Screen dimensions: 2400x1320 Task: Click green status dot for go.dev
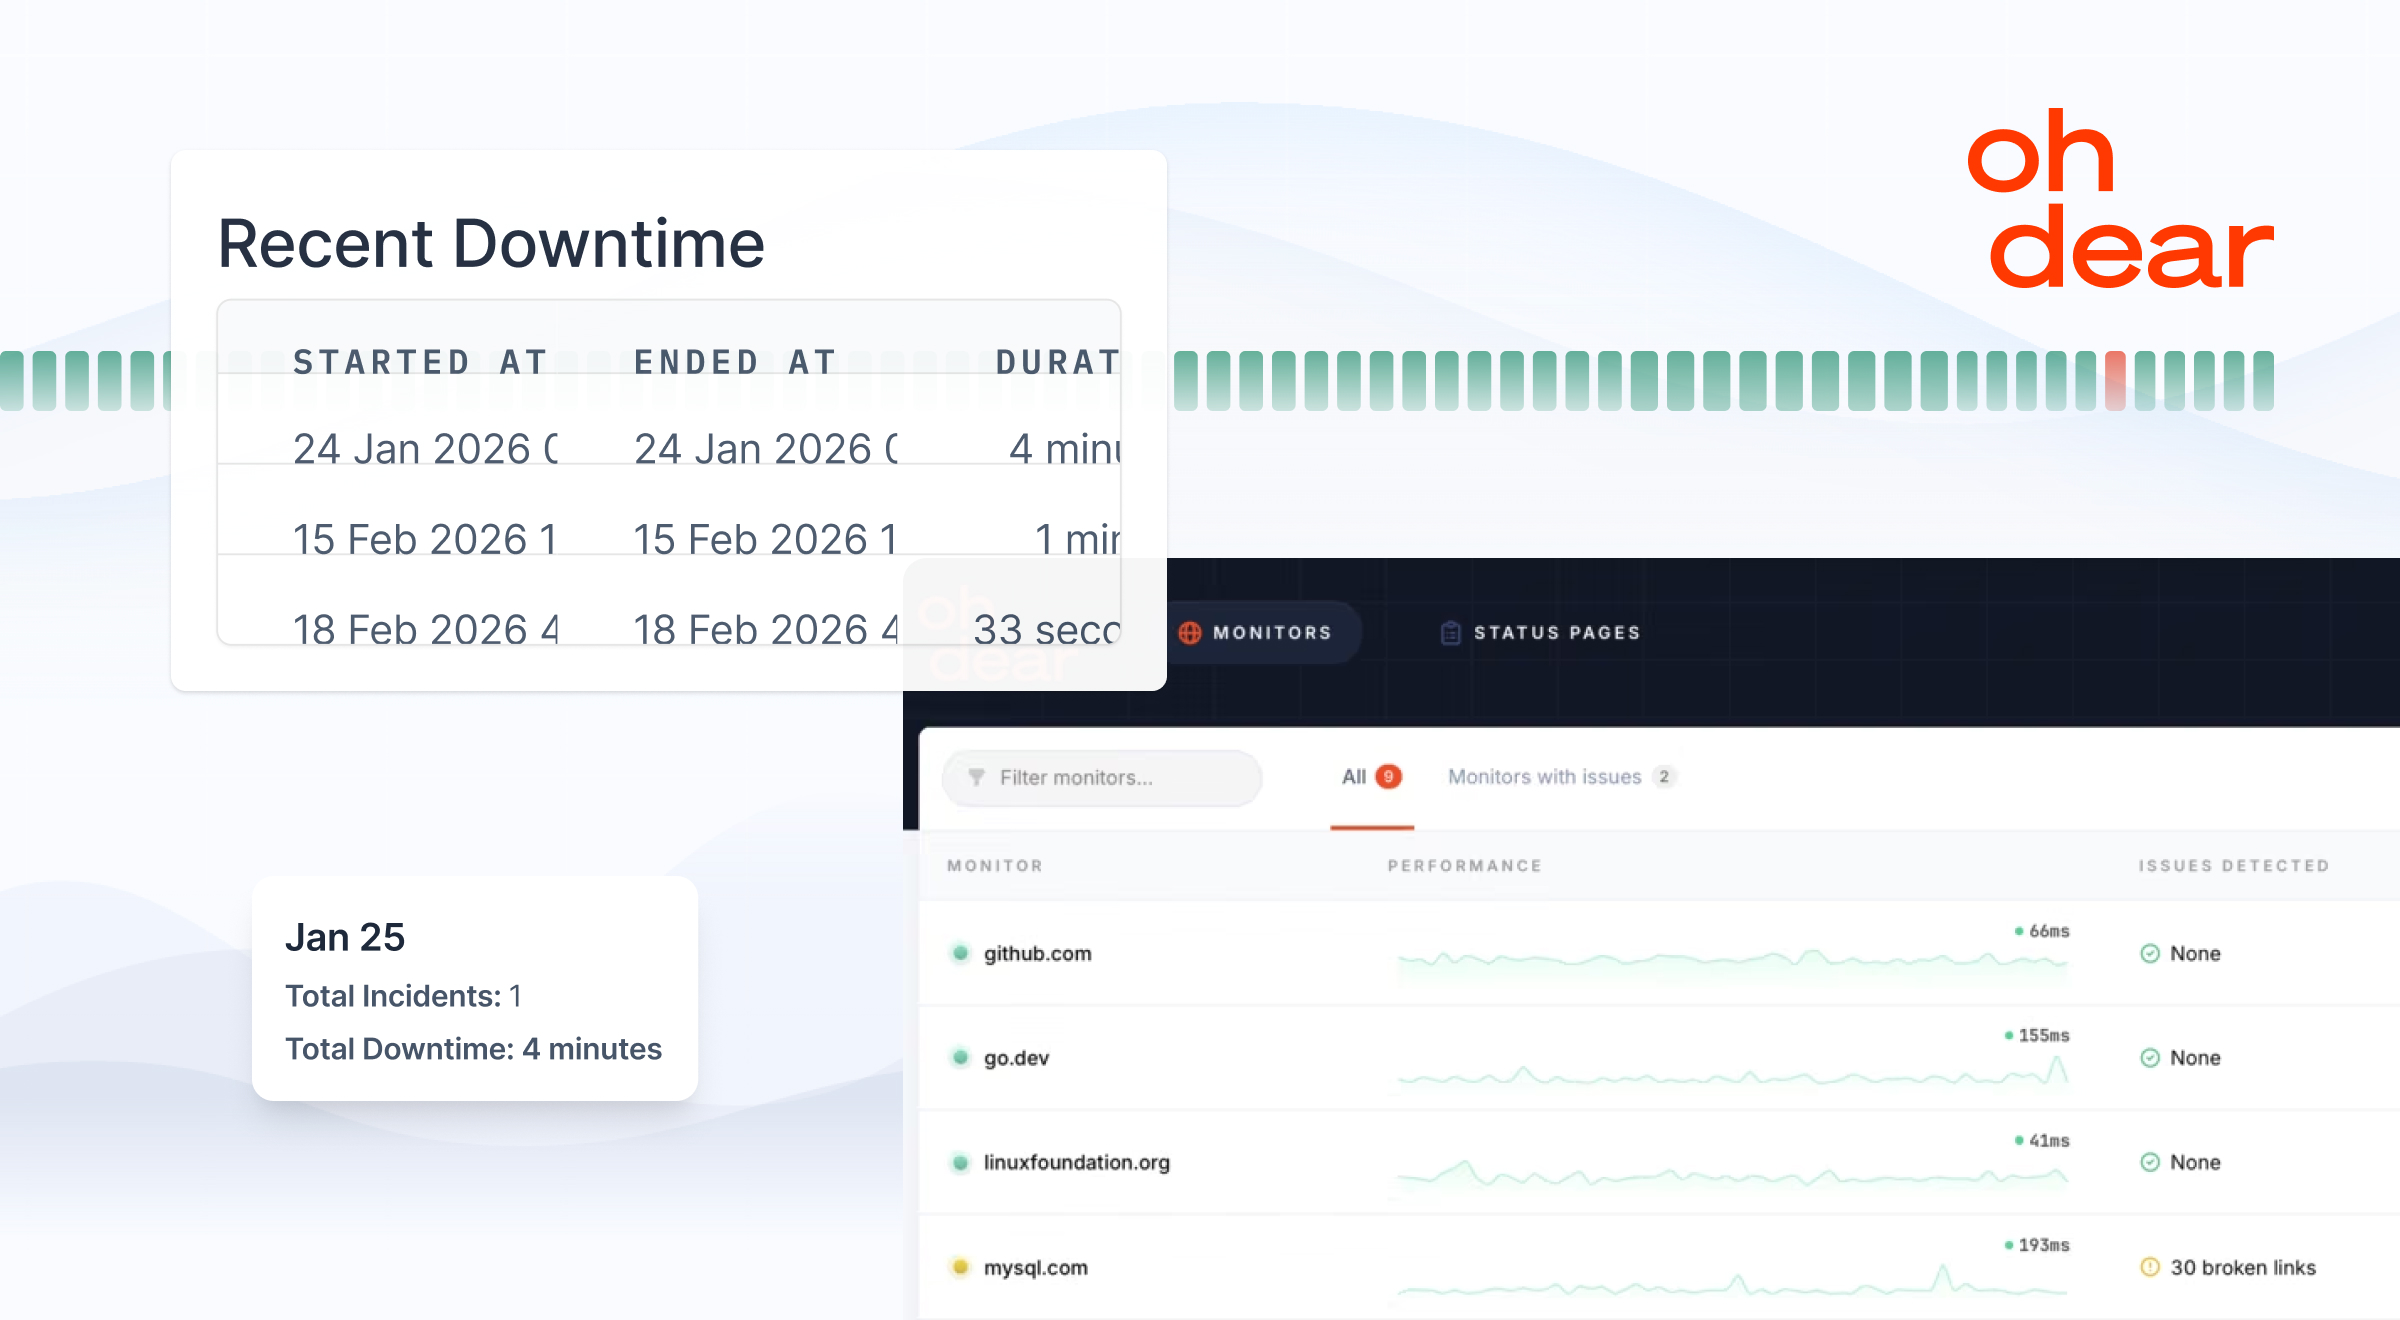[x=960, y=1058]
